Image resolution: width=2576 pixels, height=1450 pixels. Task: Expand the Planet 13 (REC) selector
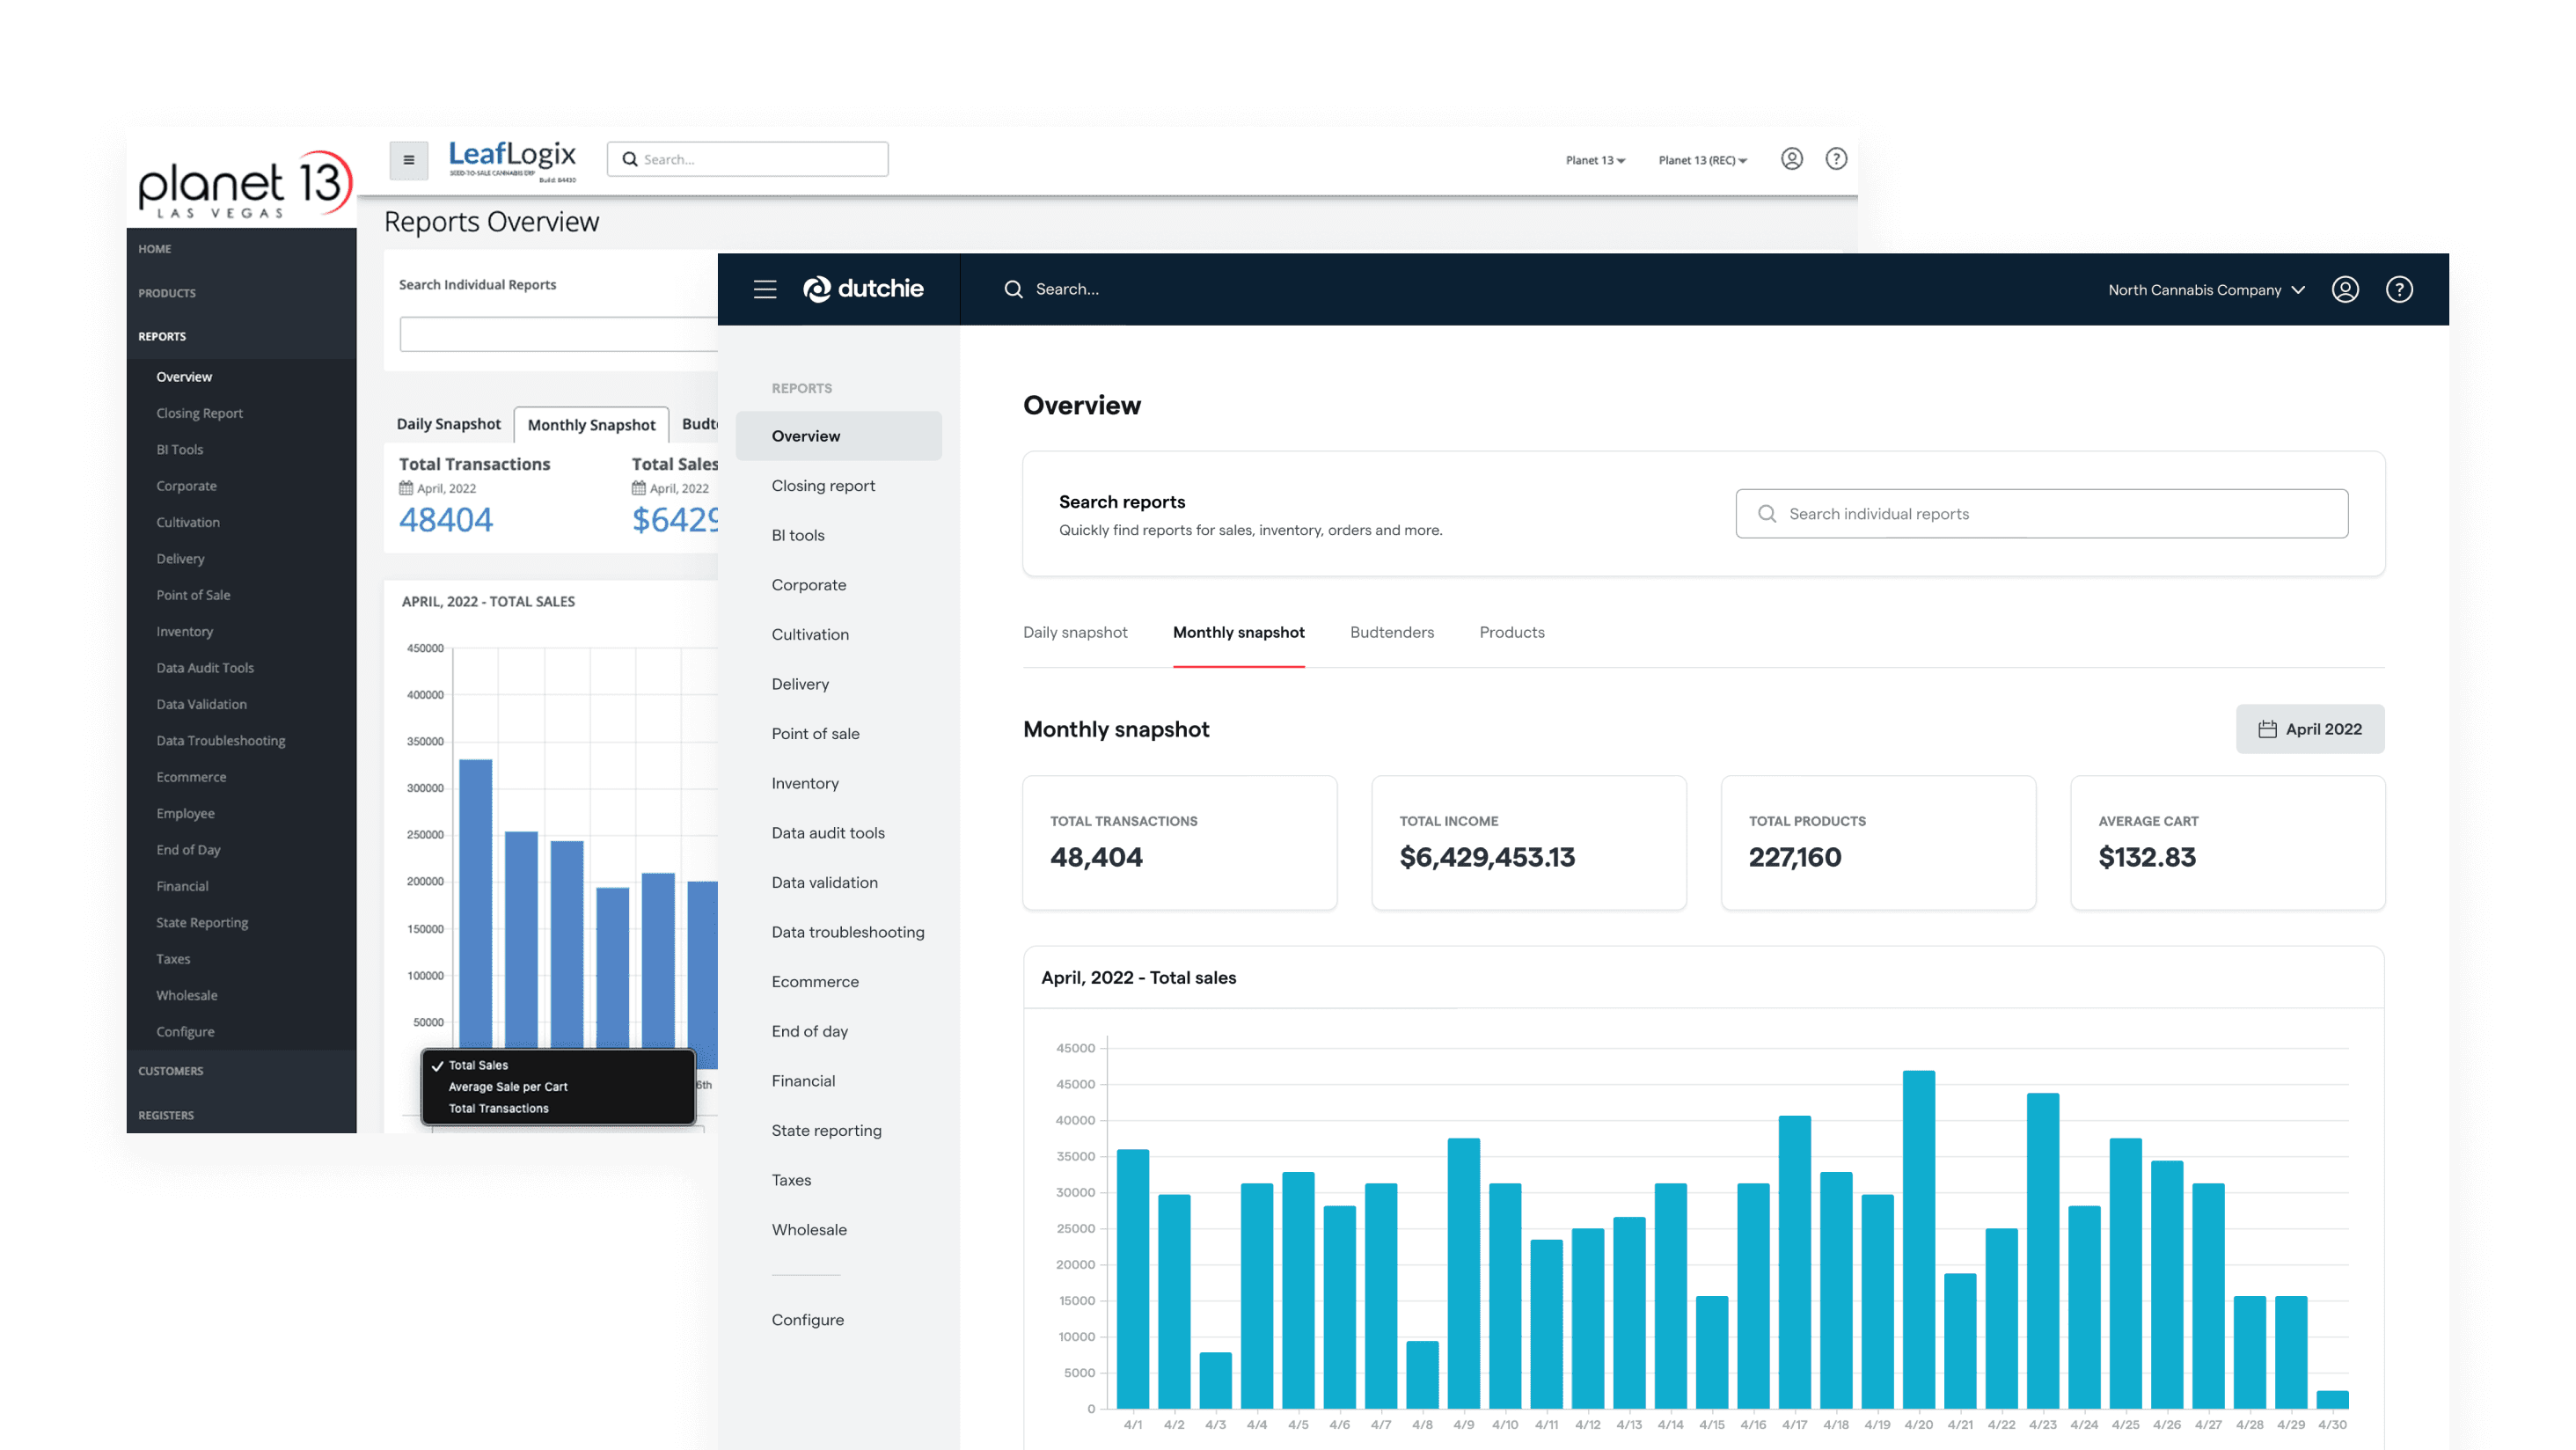click(1702, 160)
